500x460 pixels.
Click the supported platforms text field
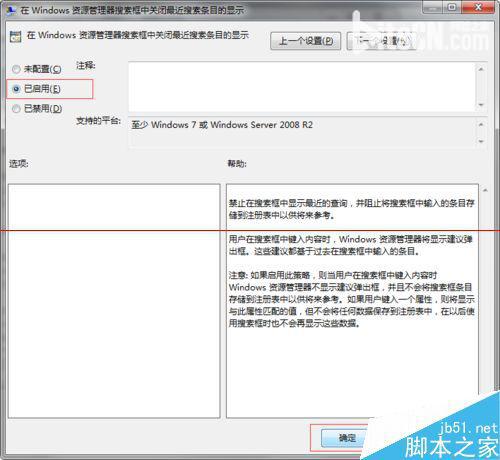click(x=302, y=132)
